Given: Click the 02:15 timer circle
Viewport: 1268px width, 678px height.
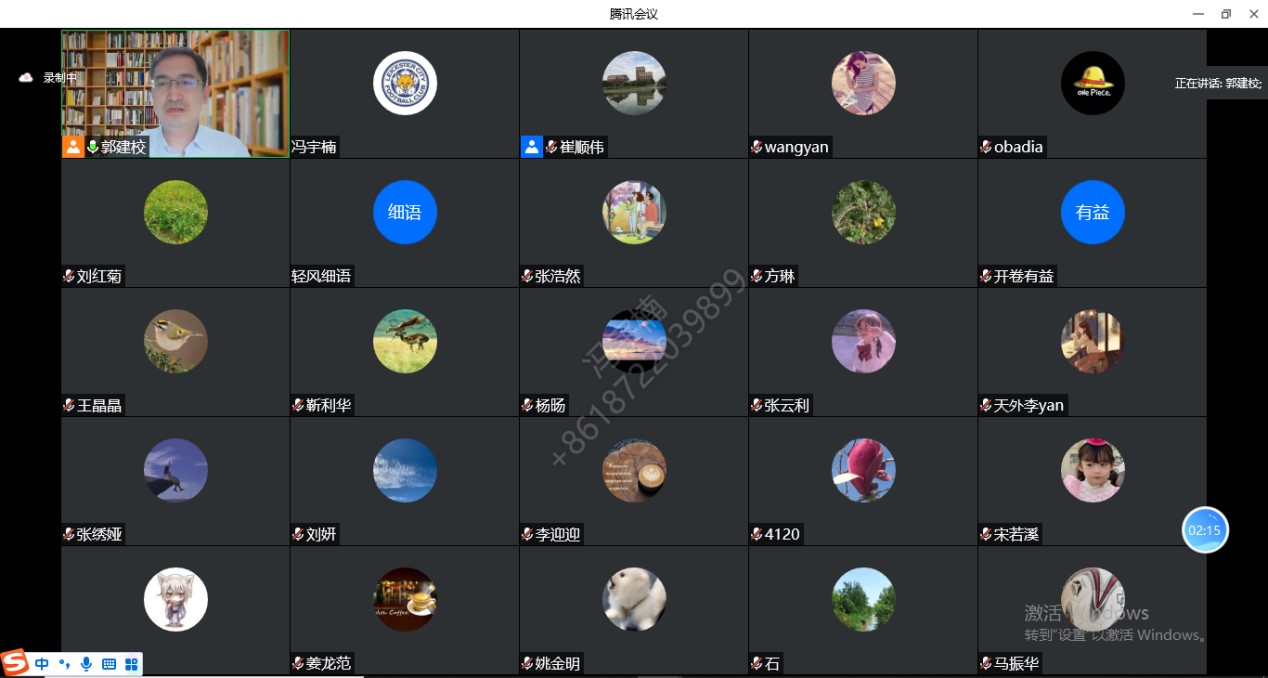Looking at the screenshot, I should pyautogui.click(x=1205, y=530).
